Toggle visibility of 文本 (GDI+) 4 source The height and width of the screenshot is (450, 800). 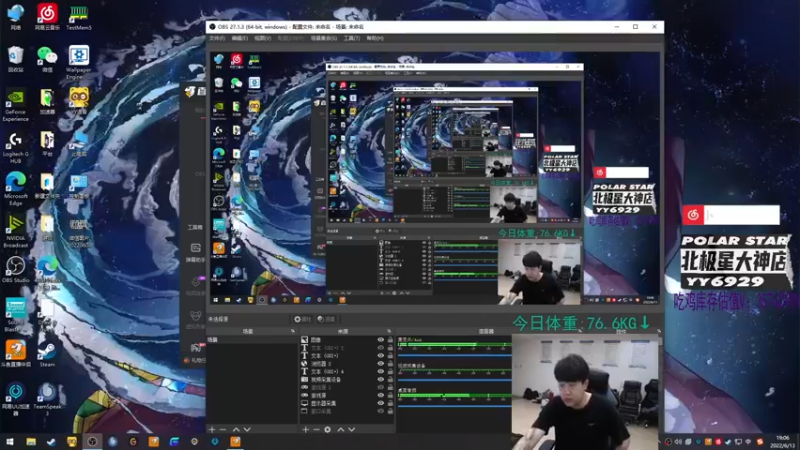pos(381,371)
